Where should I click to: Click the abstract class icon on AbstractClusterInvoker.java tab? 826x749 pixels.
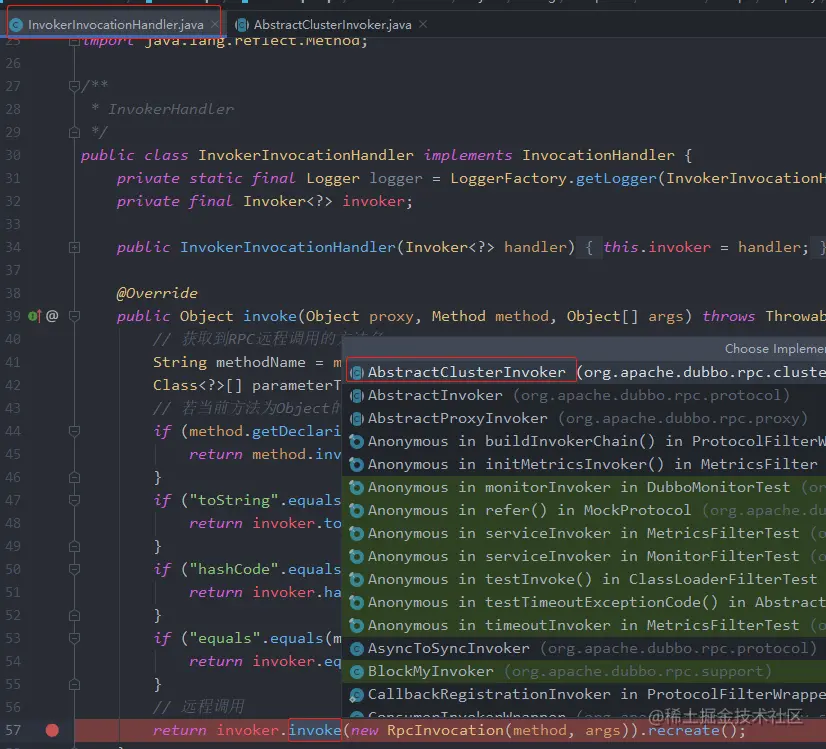pos(242,25)
